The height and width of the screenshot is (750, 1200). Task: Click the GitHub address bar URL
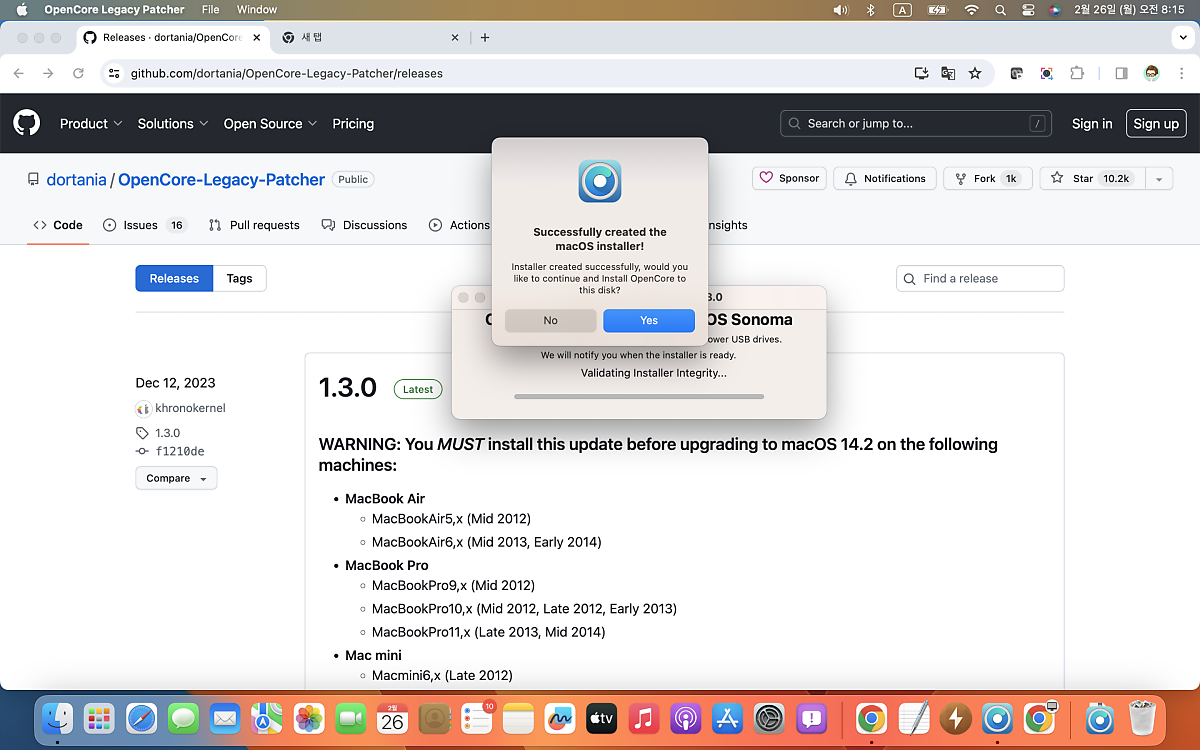tap(287, 73)
